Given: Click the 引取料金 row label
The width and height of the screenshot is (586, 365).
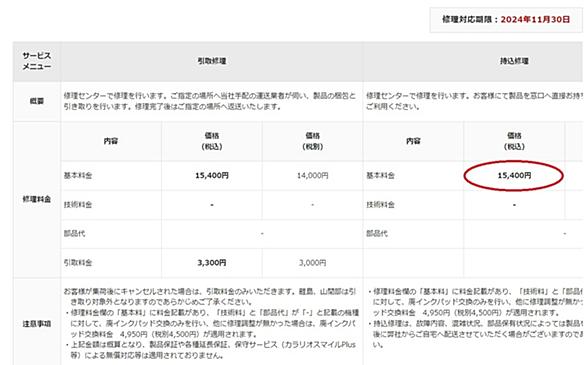Looking at the screenshot, I should tap(78, 263).
